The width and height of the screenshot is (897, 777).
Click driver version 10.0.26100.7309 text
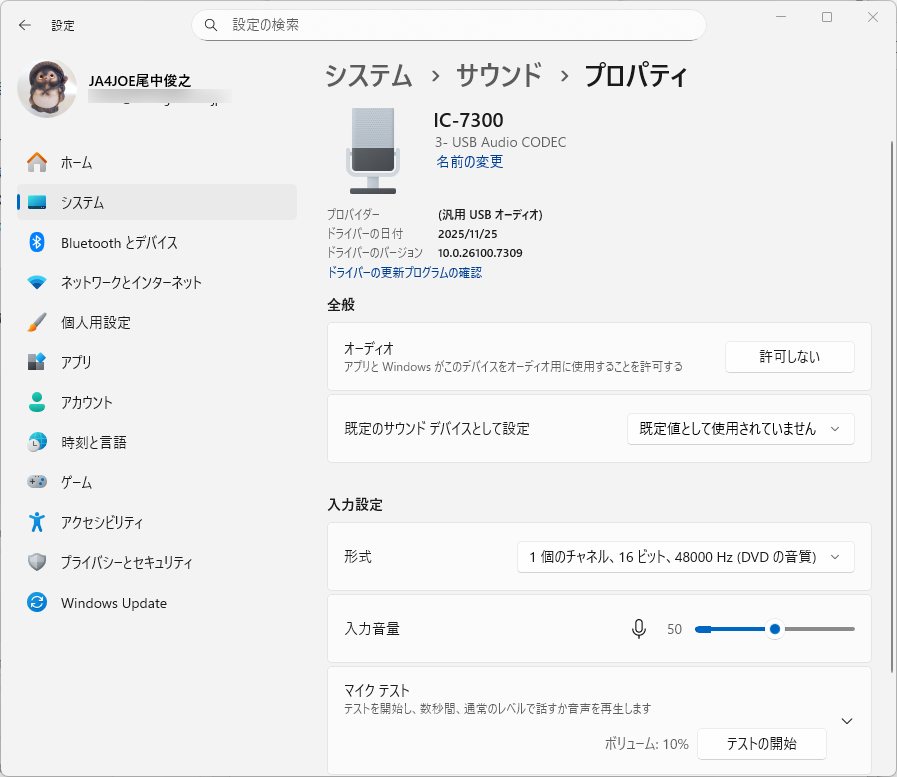point(480,253)
